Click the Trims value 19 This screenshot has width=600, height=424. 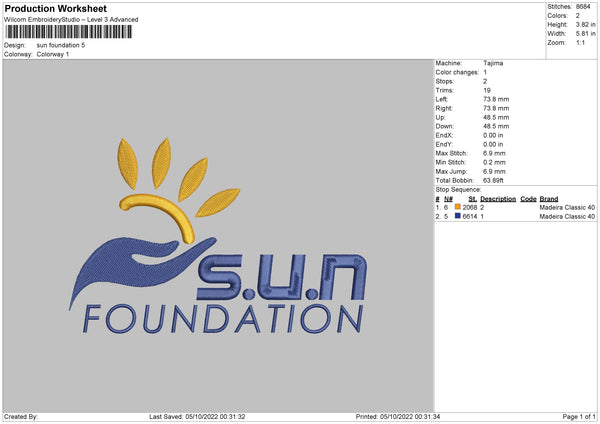(487, 90)
